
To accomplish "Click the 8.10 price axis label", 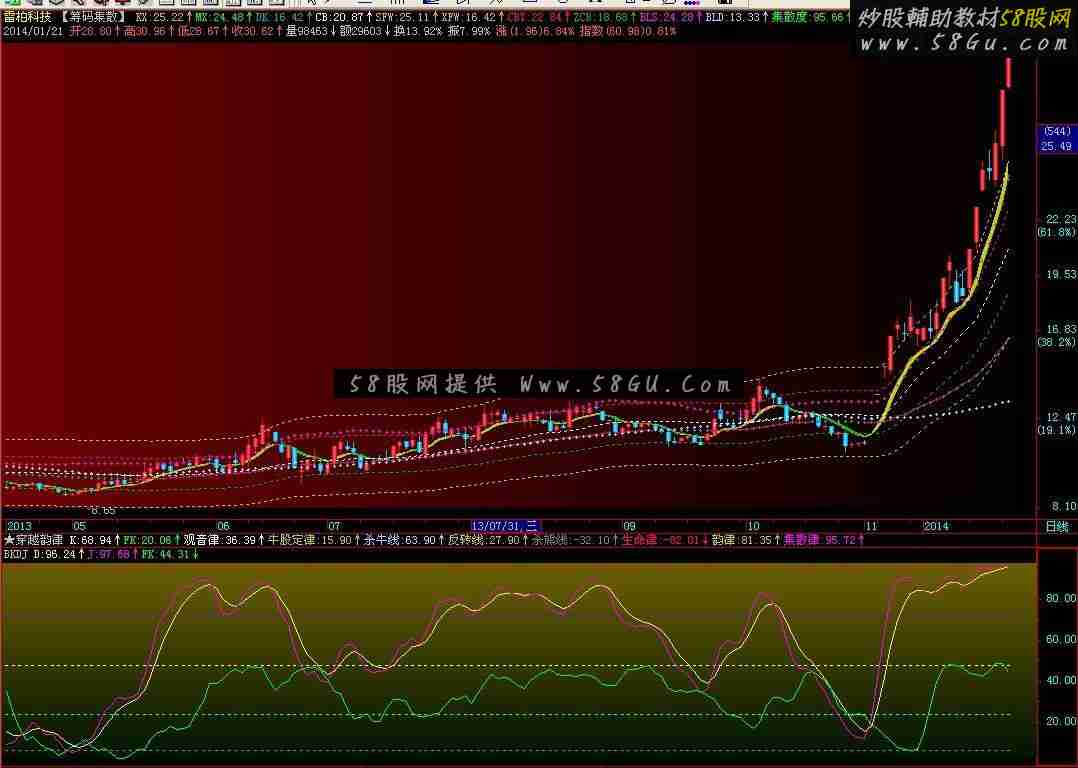I will coord(1064,507).
